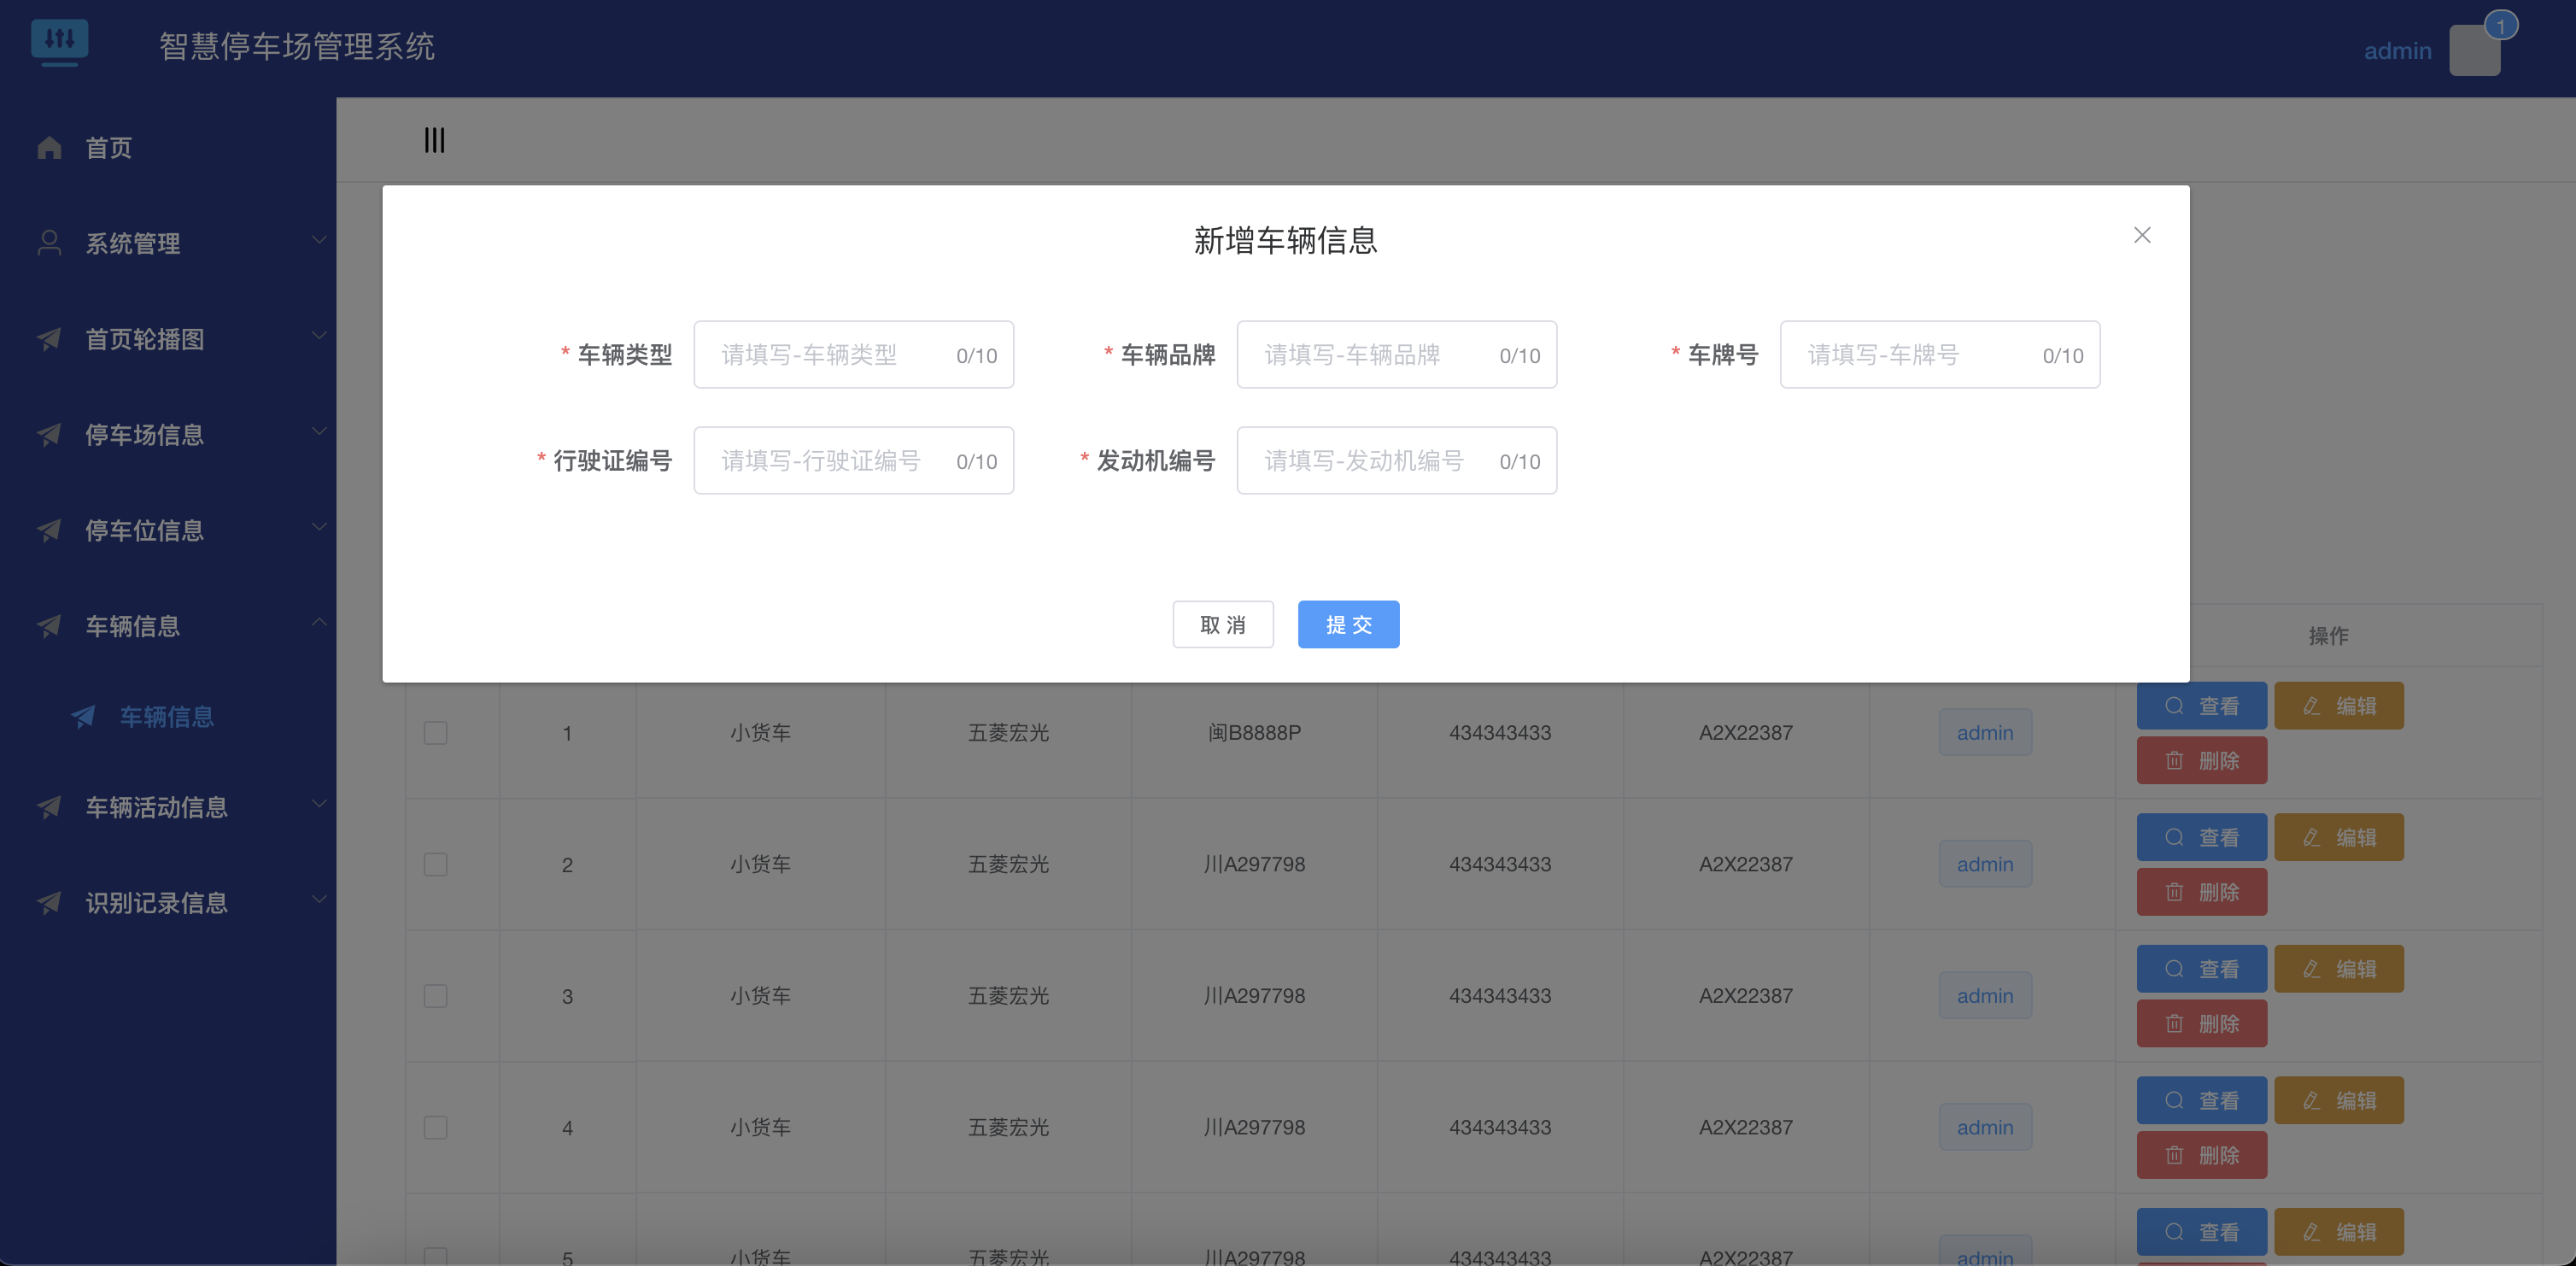
Task: Click paper plane icon beside 车辆活动信息
Action: pyautogui.click(x=49, y=807)
